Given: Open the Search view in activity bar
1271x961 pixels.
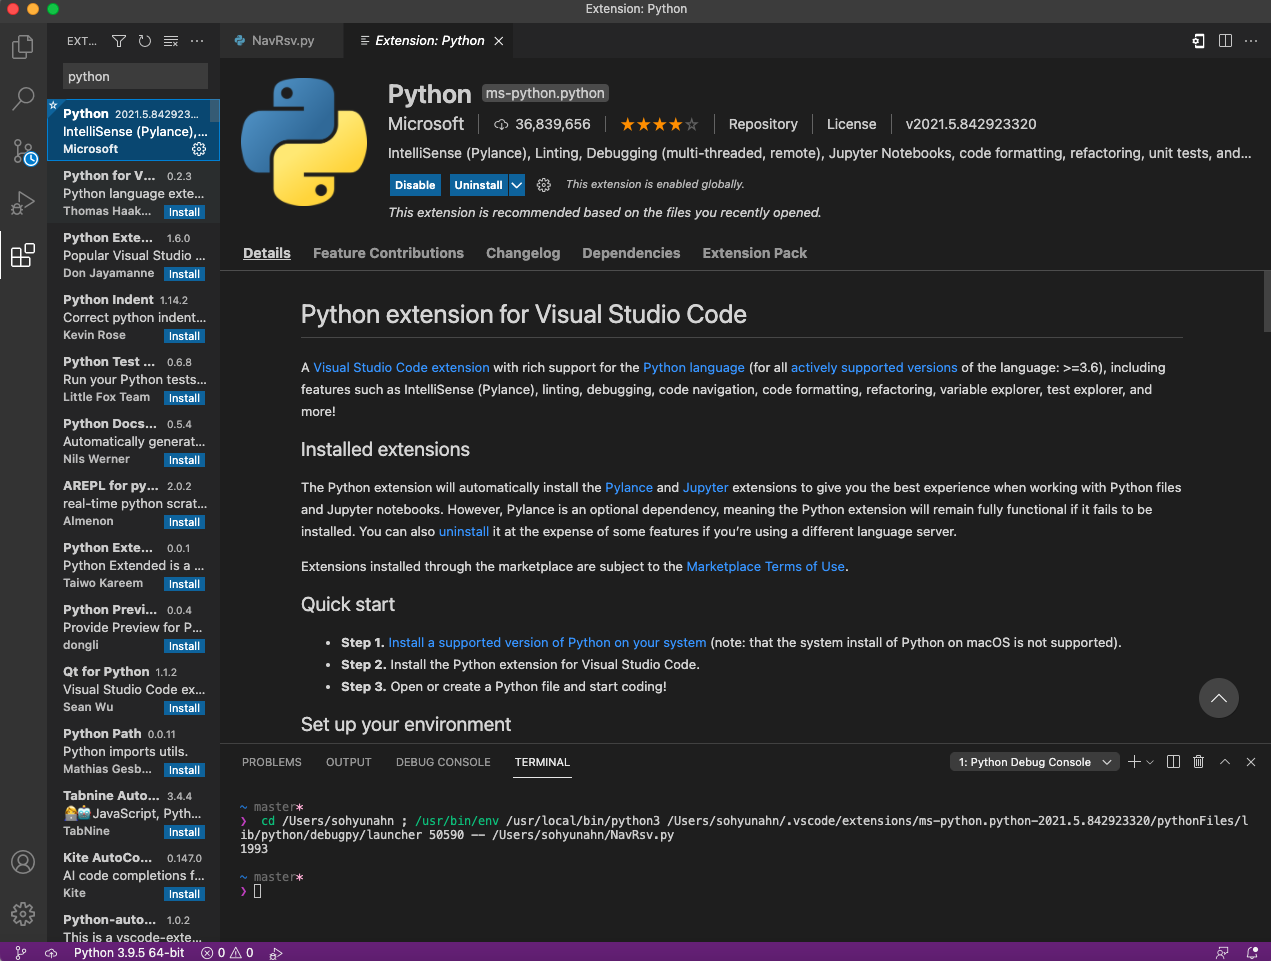Looking at the screenshot, I should 23,99.
